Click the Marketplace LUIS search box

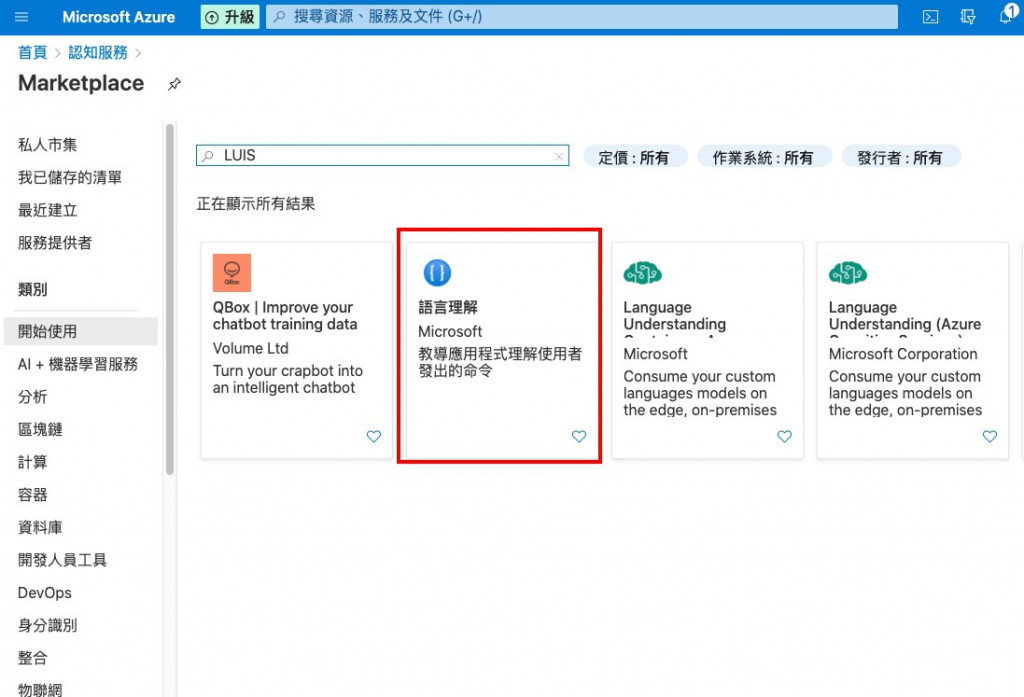pyautogui.click(x=382, y=155)
